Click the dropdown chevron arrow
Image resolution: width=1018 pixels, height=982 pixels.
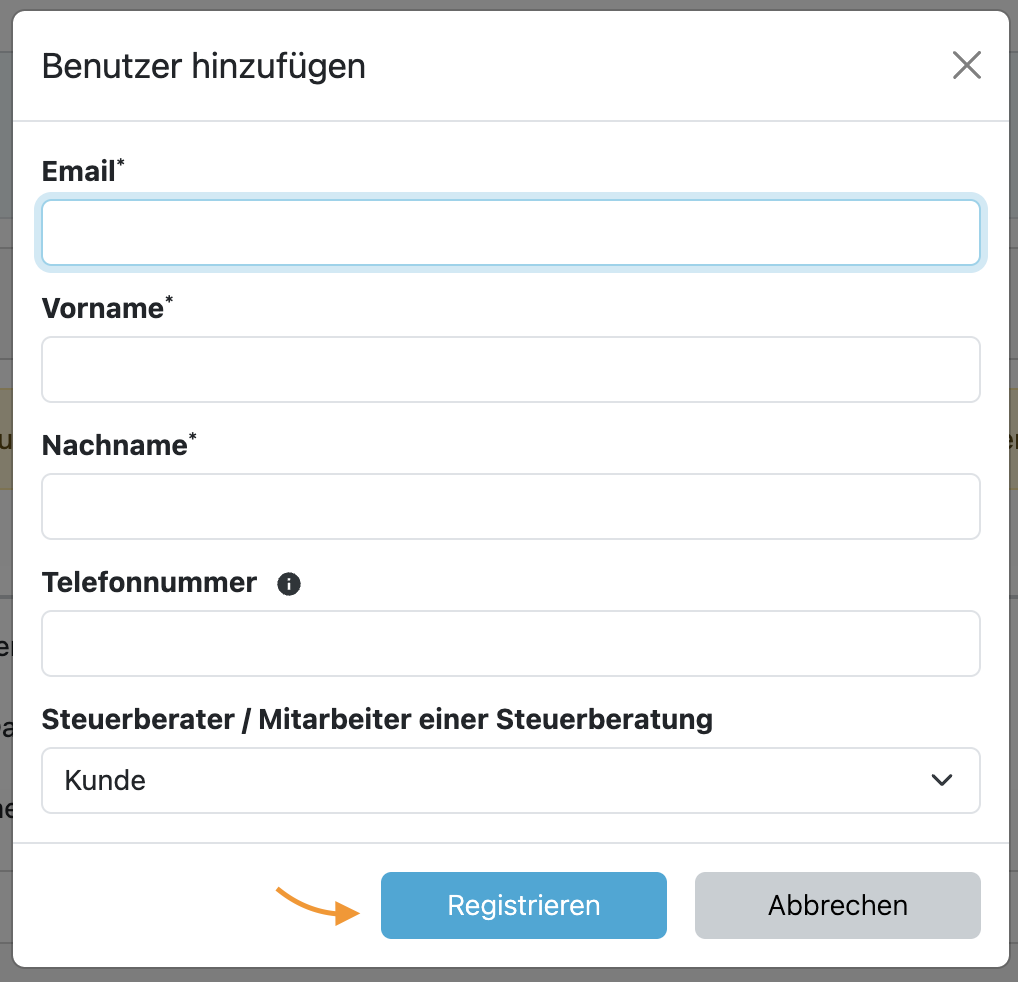[x=941, y=780]
